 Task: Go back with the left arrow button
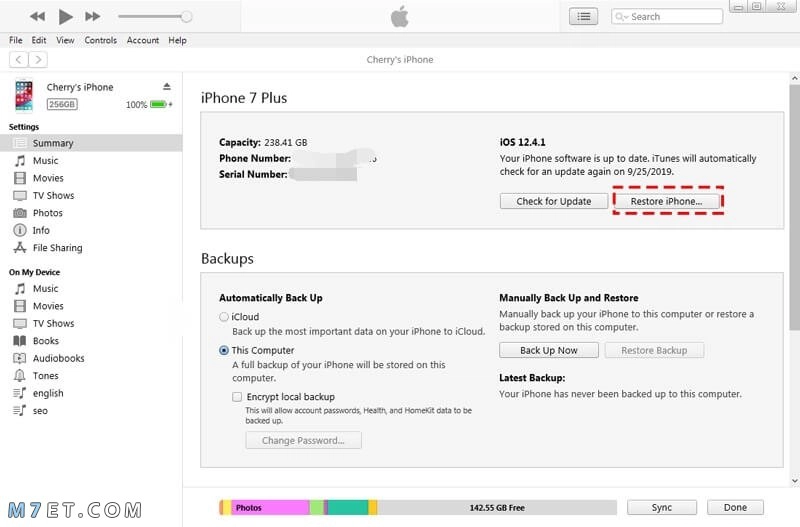pos(18,60)
